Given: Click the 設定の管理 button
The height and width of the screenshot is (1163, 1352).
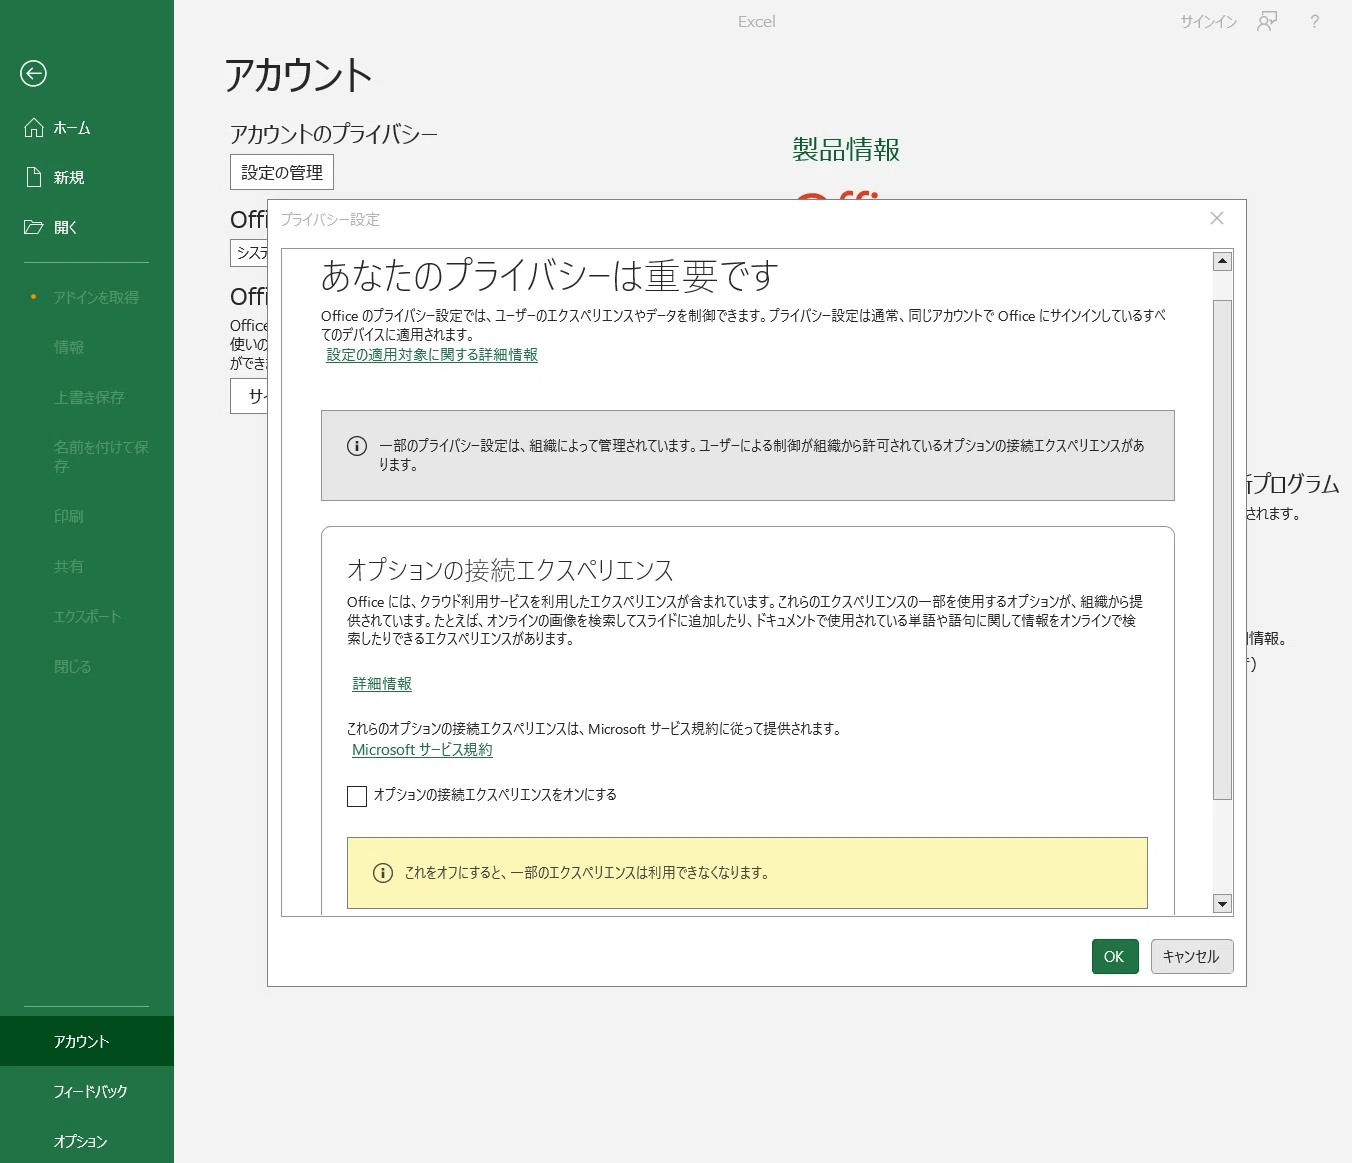Looking at the screenshot, I should [x=282, y=172].
